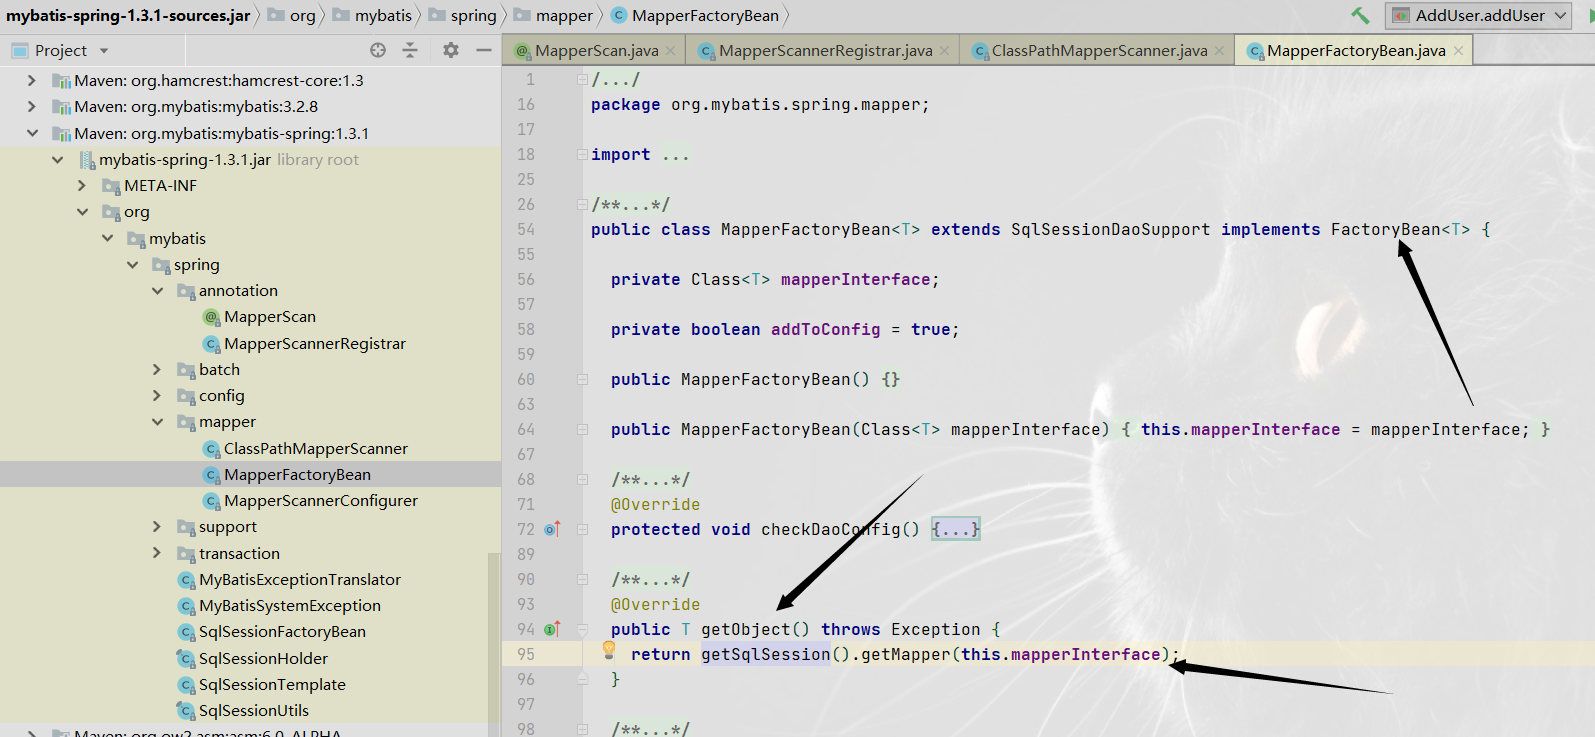
Task: Click SqlSessionDaoSupport in class declaration
Action: 1110,229
